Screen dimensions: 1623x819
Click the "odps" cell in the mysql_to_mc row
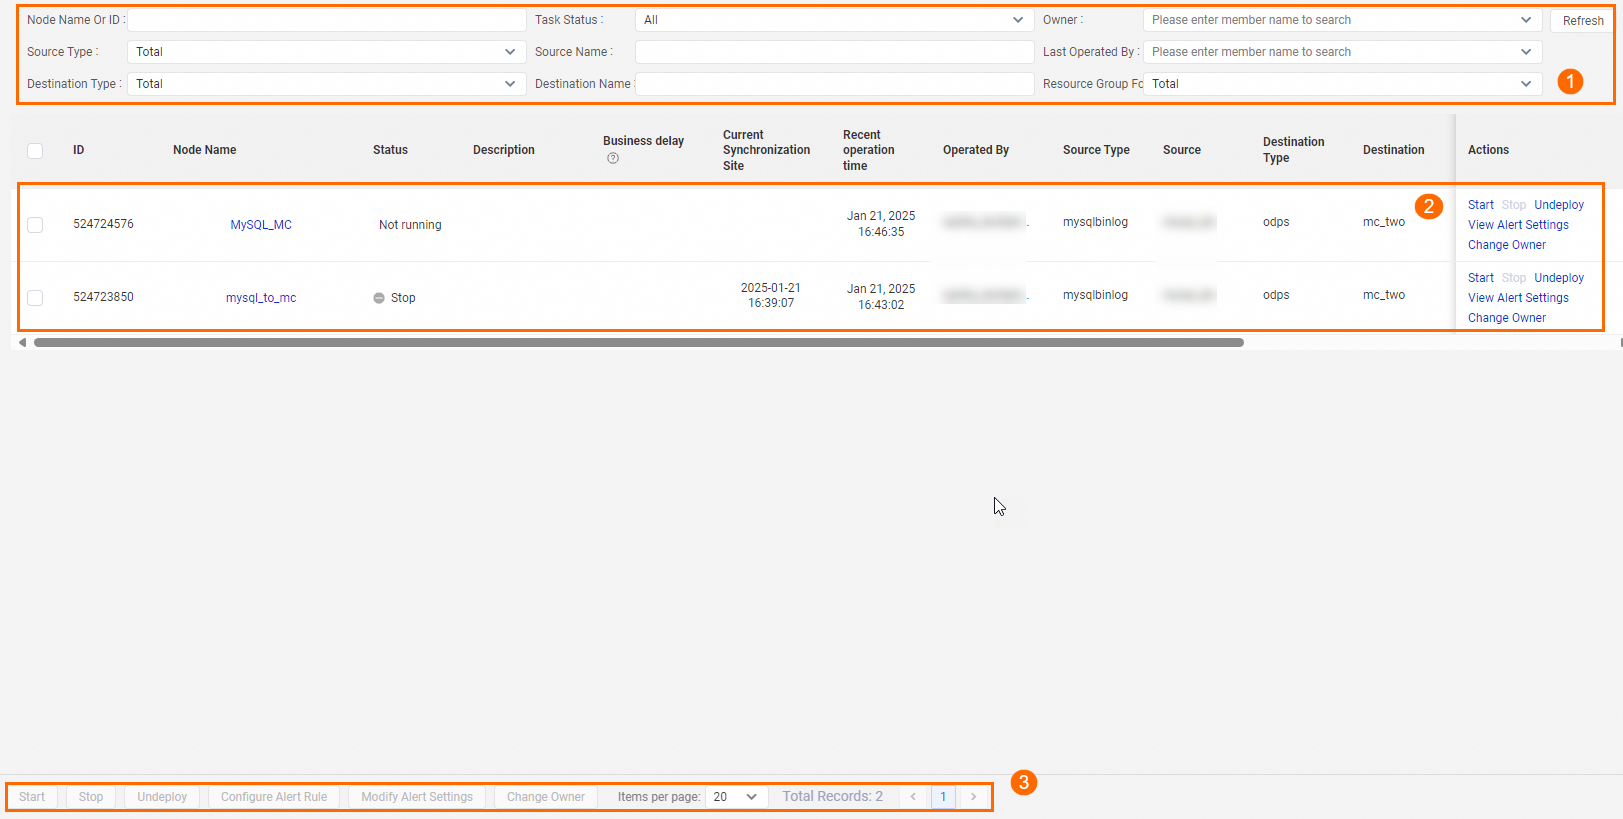pos(1276,295)
